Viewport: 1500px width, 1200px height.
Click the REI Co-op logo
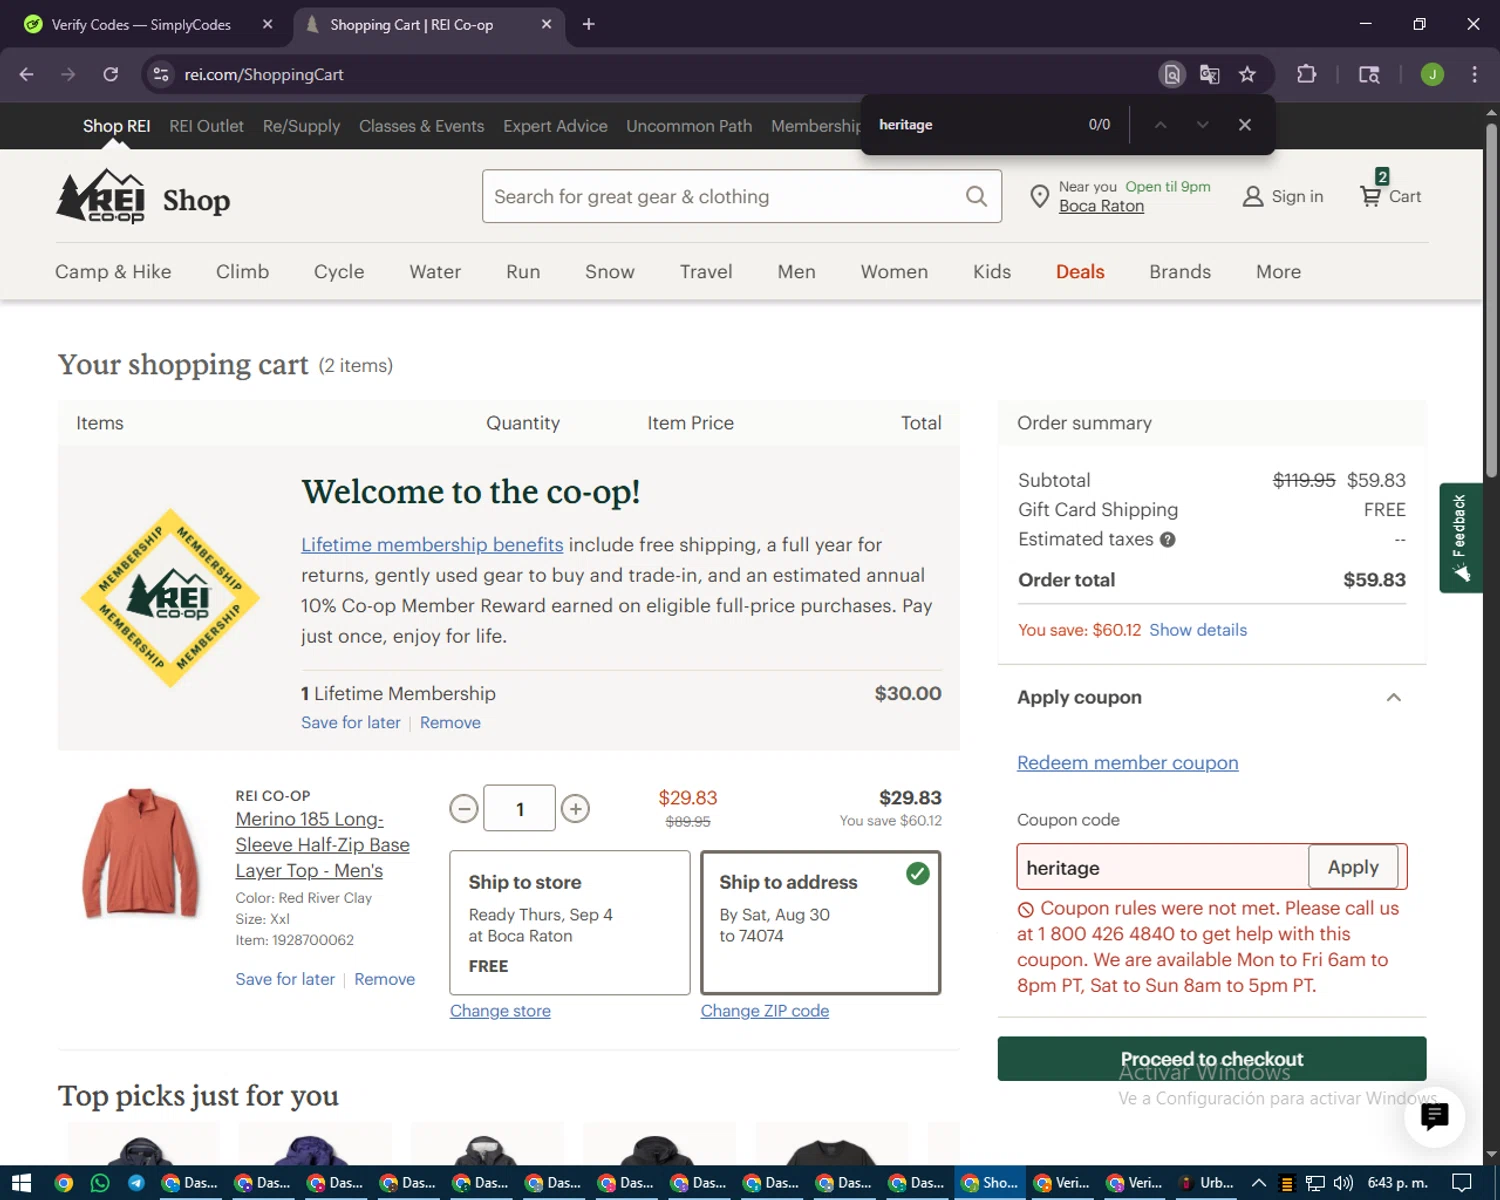[x=101, y=196]
